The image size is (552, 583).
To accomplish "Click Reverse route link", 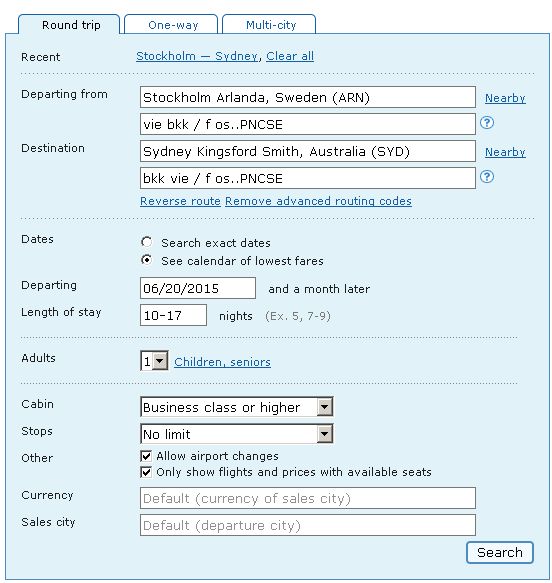I will [180, 201].
